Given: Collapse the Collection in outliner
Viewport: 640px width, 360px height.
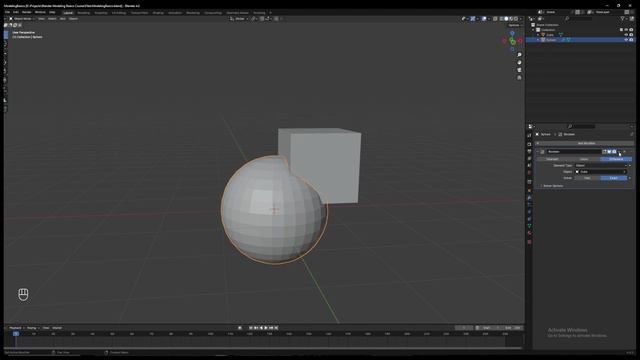Looking at the screenshot, I should tap(533, 30).
